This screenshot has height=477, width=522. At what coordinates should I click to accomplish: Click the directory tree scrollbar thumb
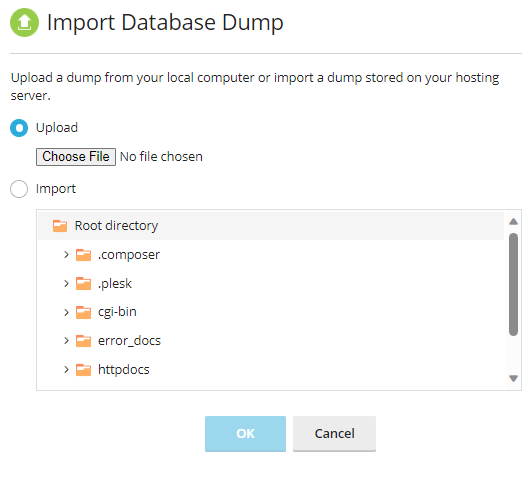click(514, 284)
